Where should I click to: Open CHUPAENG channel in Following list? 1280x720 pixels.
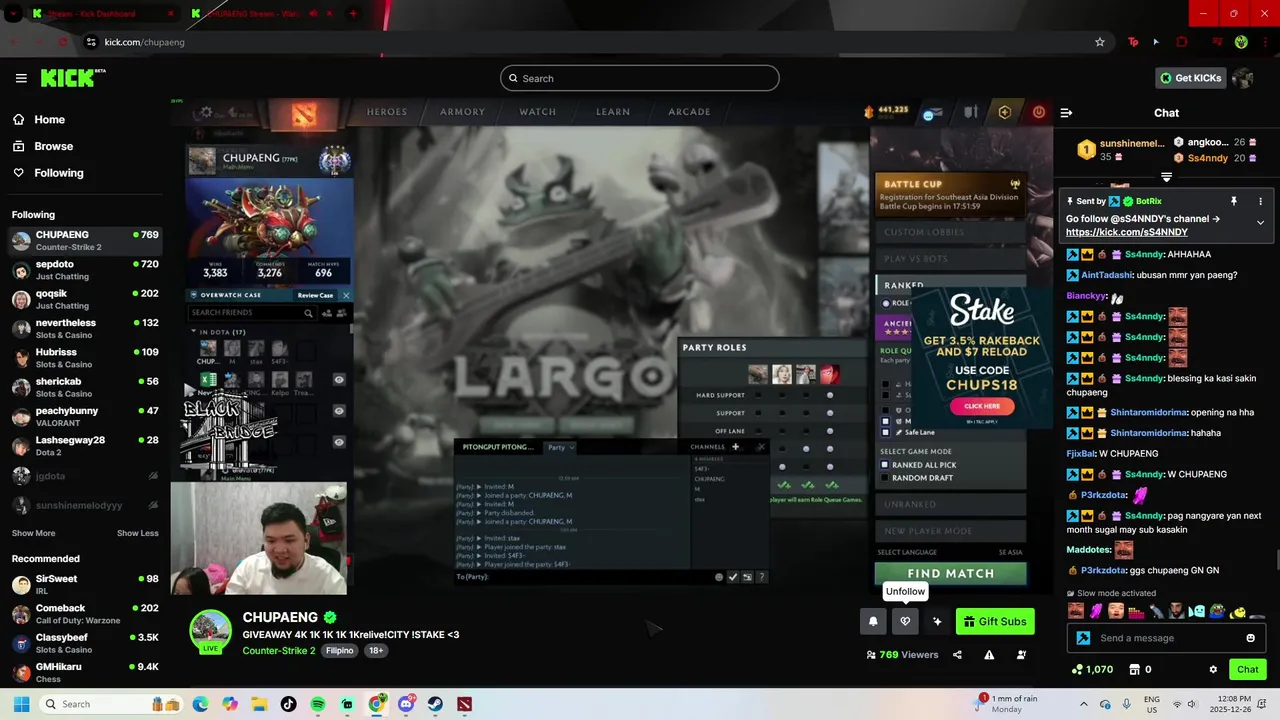85,241
